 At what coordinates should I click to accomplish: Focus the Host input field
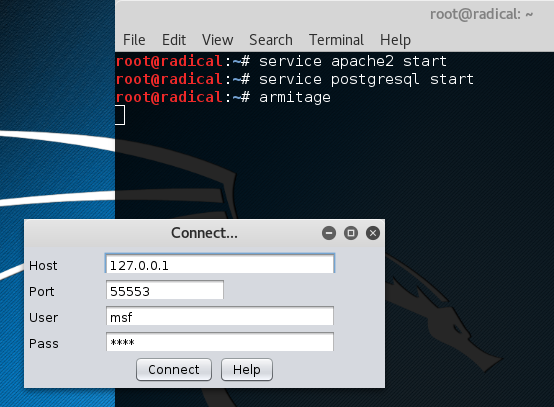(x=220, y=264)
